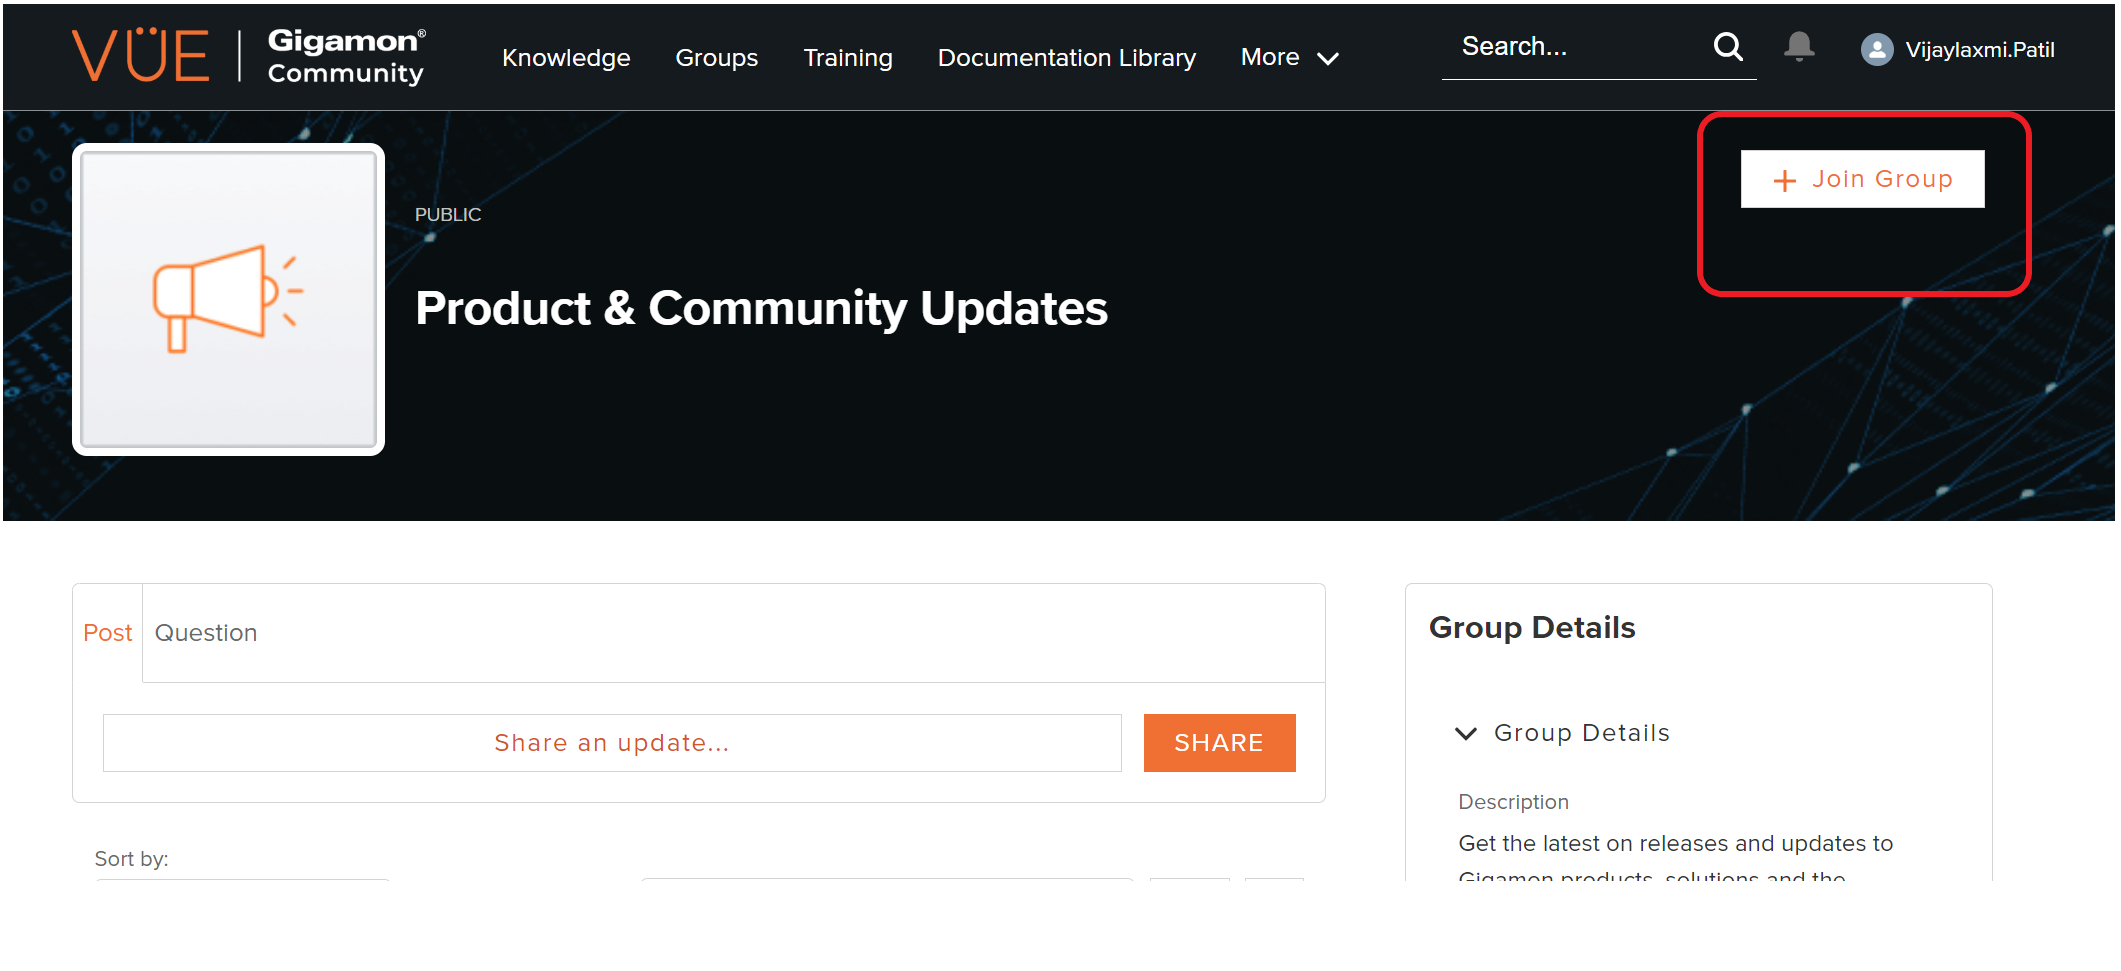Click the Share an update box
Viewport: 2121px width, 971px height.
tap(612, 743)
